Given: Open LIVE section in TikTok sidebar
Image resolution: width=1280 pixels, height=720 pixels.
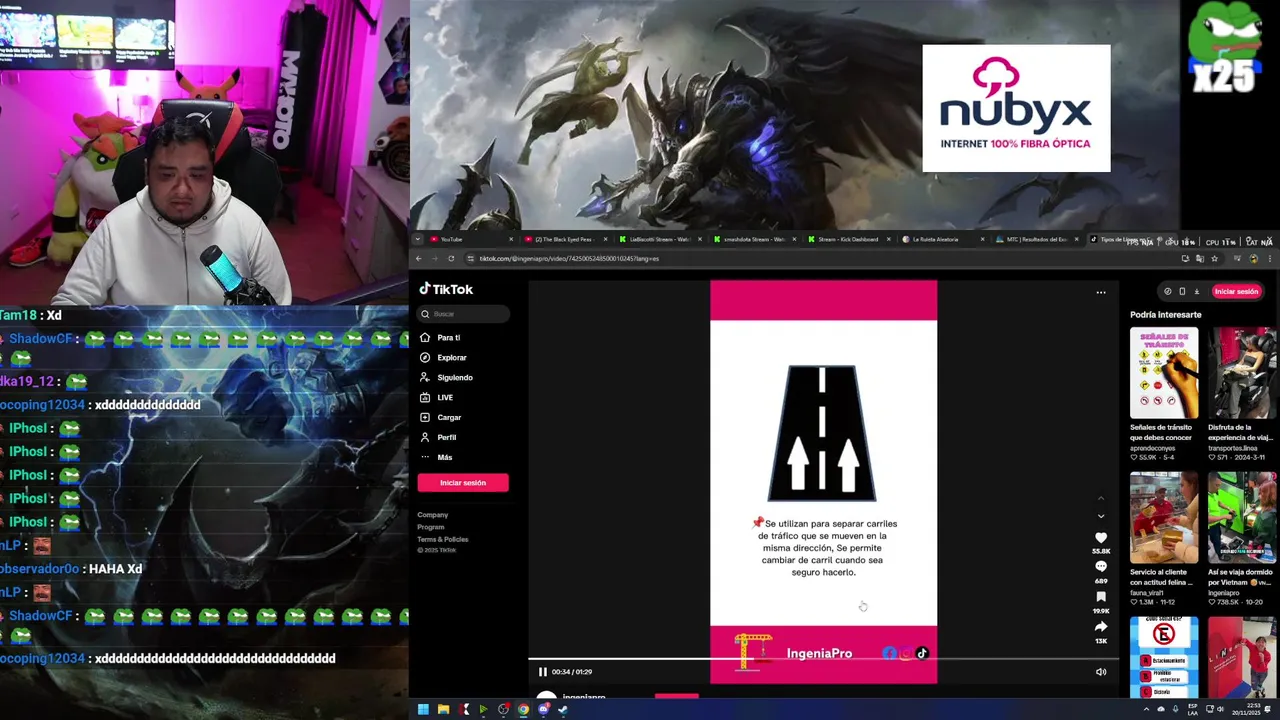Looking at the screenshot, I should 437,398.
